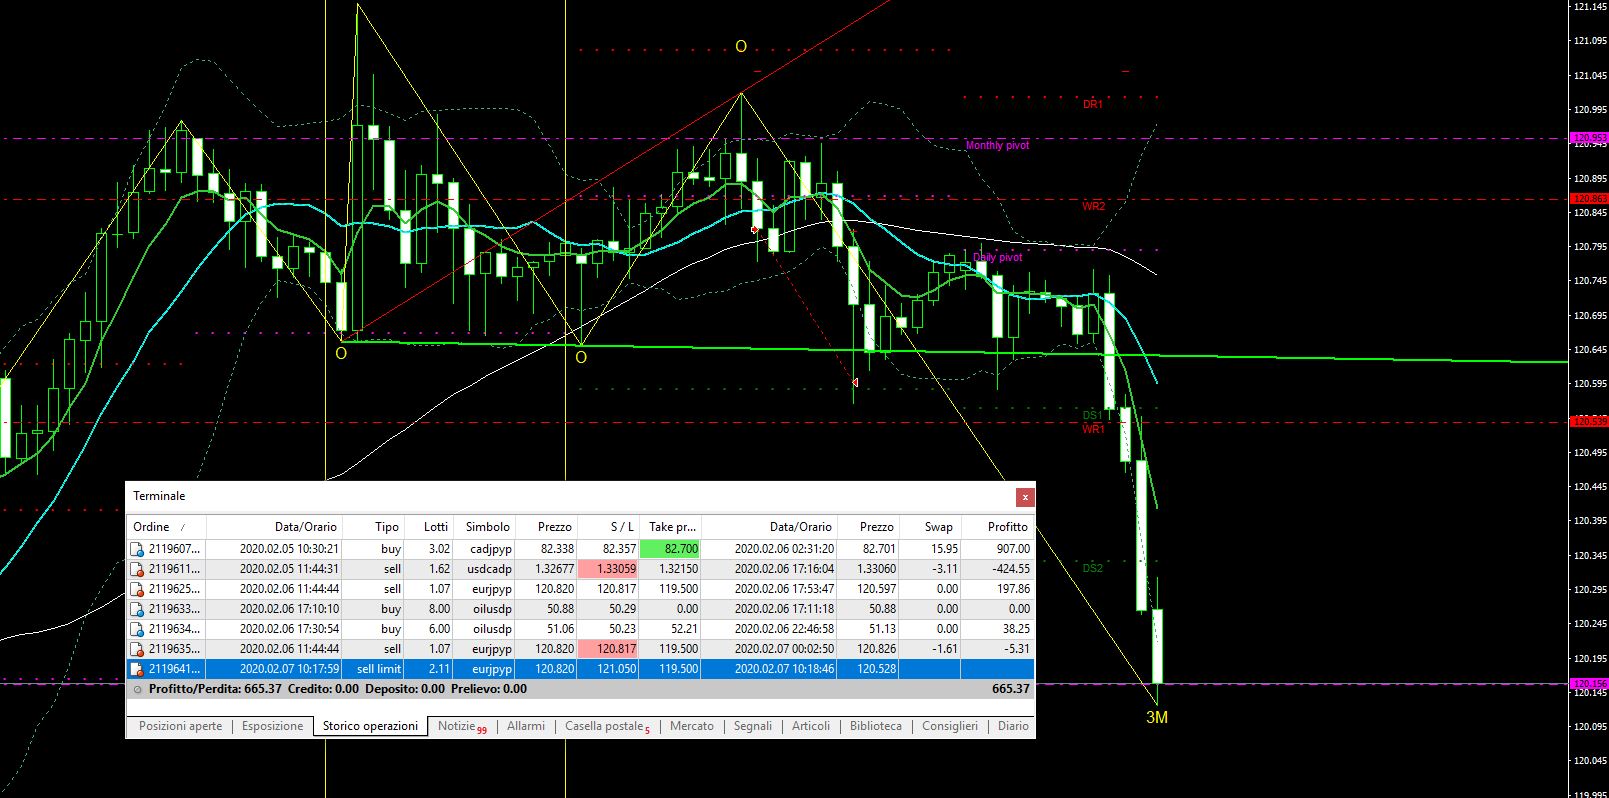Select the sell limit type cell
Screen dimensions: 1609x798
[375, 669]
